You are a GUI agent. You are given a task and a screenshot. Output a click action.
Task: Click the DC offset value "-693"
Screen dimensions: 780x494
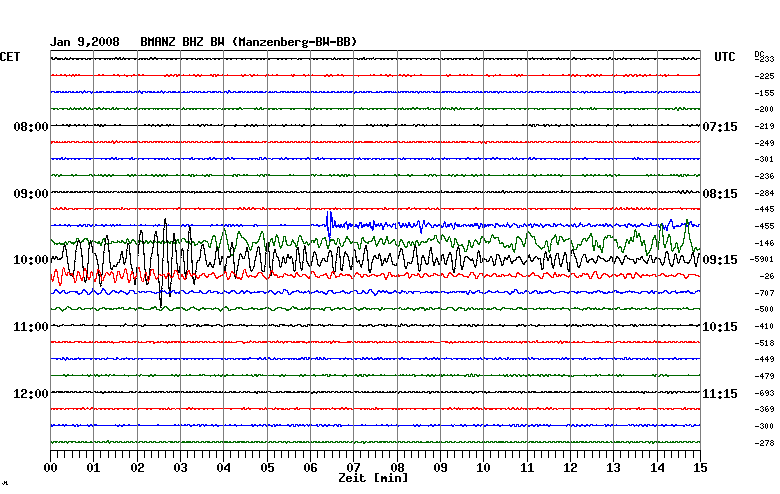pyautogui.click(x=765, y=393)
